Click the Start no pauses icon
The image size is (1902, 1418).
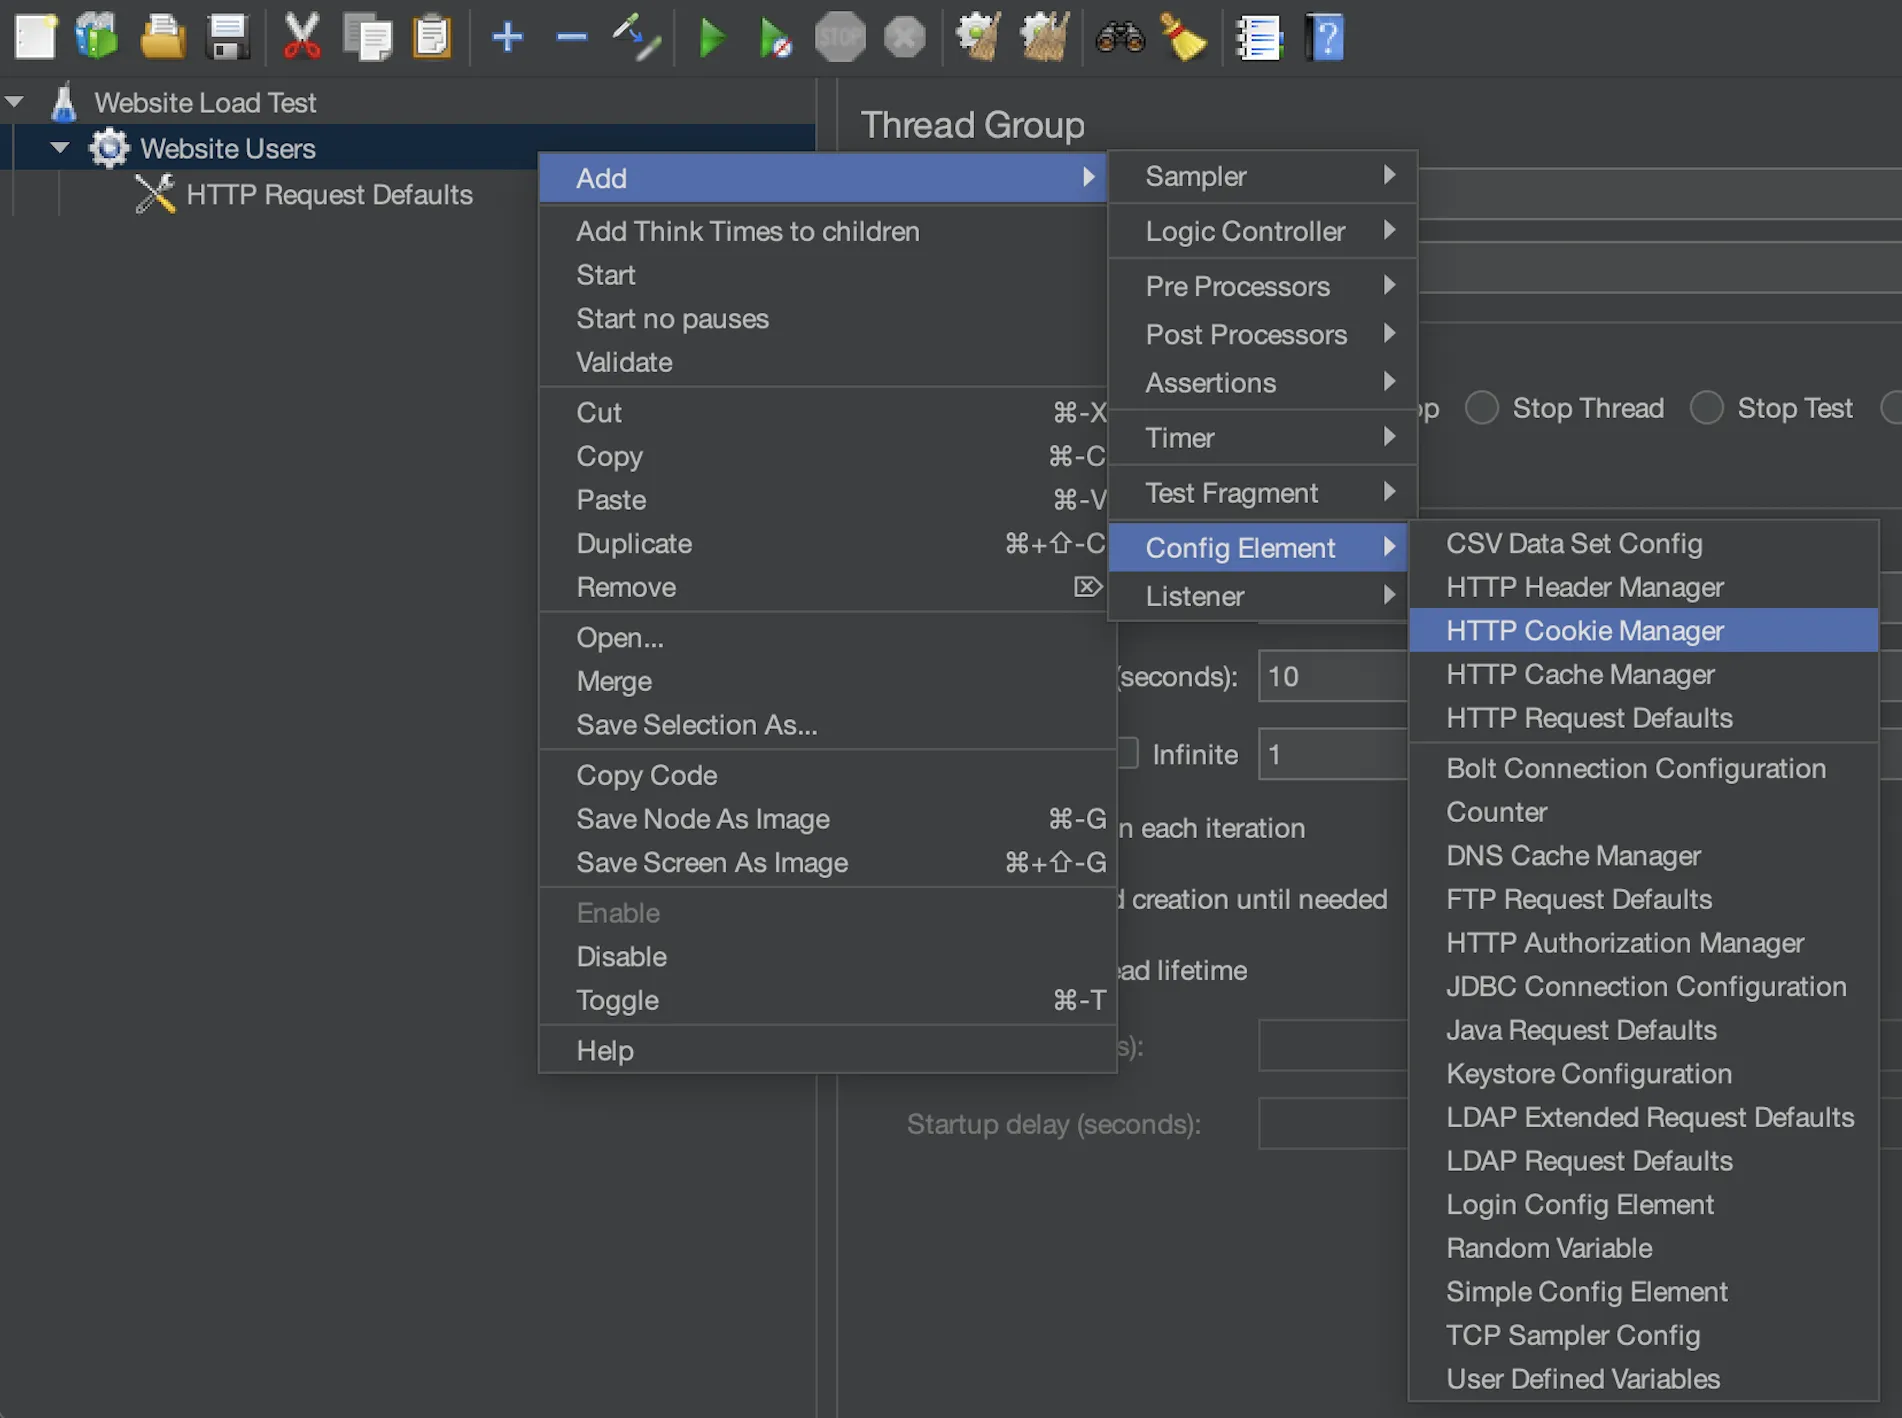click(774, 38)
